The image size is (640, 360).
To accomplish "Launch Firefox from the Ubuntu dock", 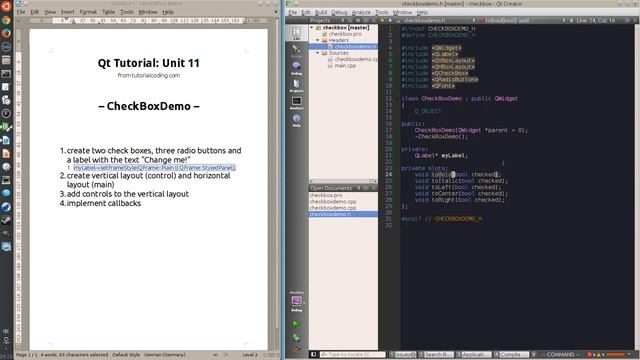I will pyautogui.click(x=6, y=33).
